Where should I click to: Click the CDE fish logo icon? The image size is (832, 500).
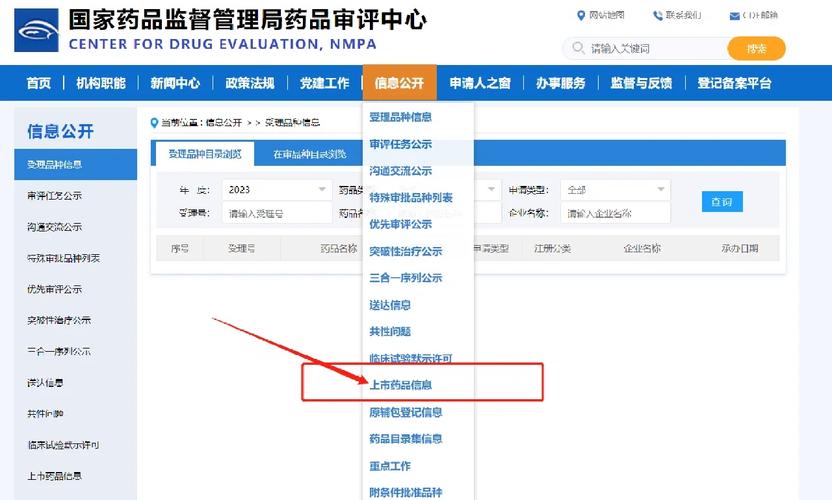coord(36,30)
